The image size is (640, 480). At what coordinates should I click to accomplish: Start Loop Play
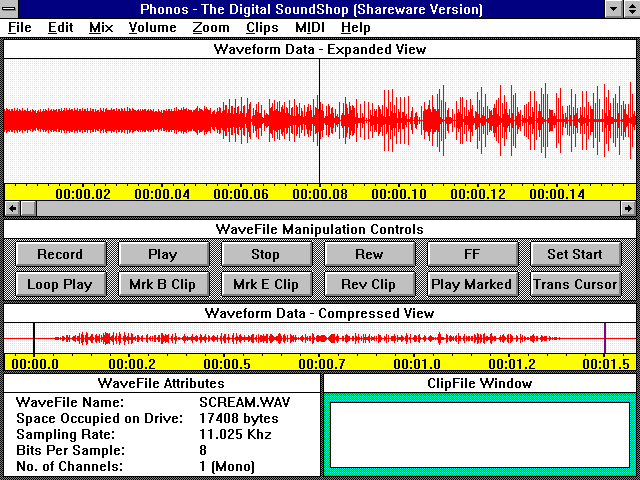(59, 284)
